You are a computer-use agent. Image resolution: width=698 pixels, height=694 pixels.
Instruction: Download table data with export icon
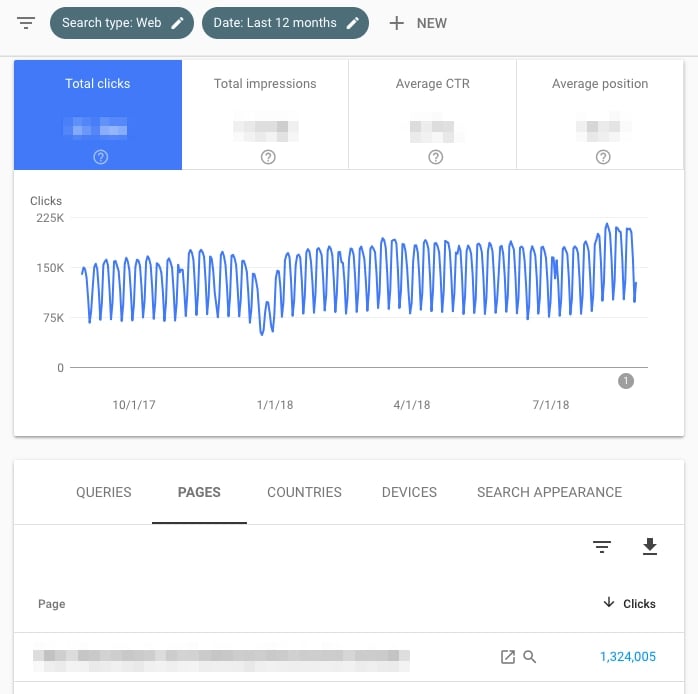pyautogui.click(x=650, y=547)
